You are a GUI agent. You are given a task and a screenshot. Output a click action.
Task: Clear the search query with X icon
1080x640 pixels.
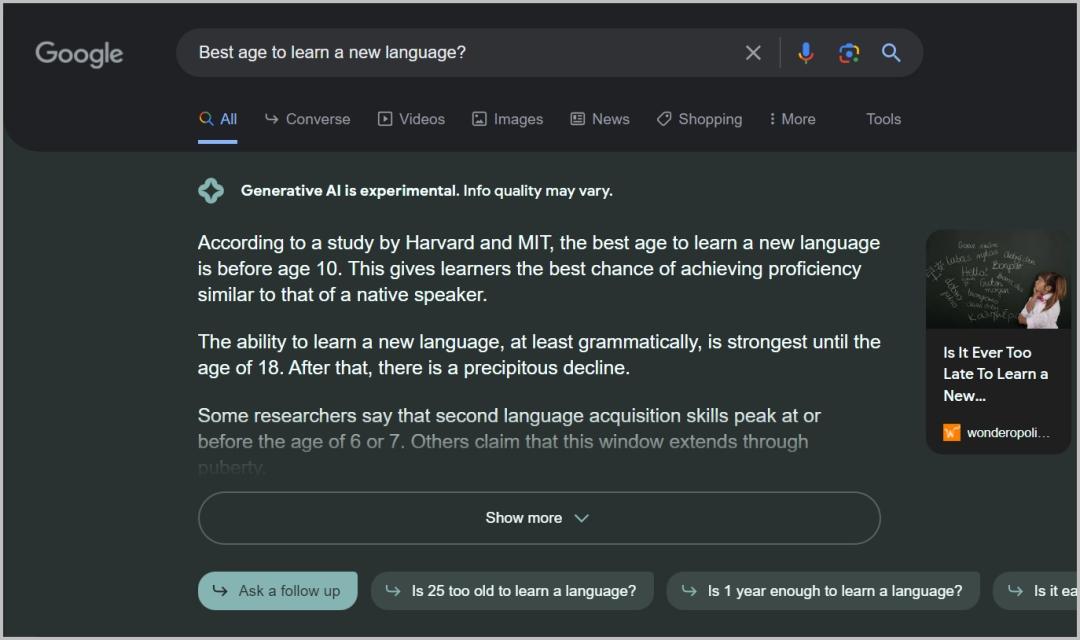pyautogui.click(x=753, y=53)
